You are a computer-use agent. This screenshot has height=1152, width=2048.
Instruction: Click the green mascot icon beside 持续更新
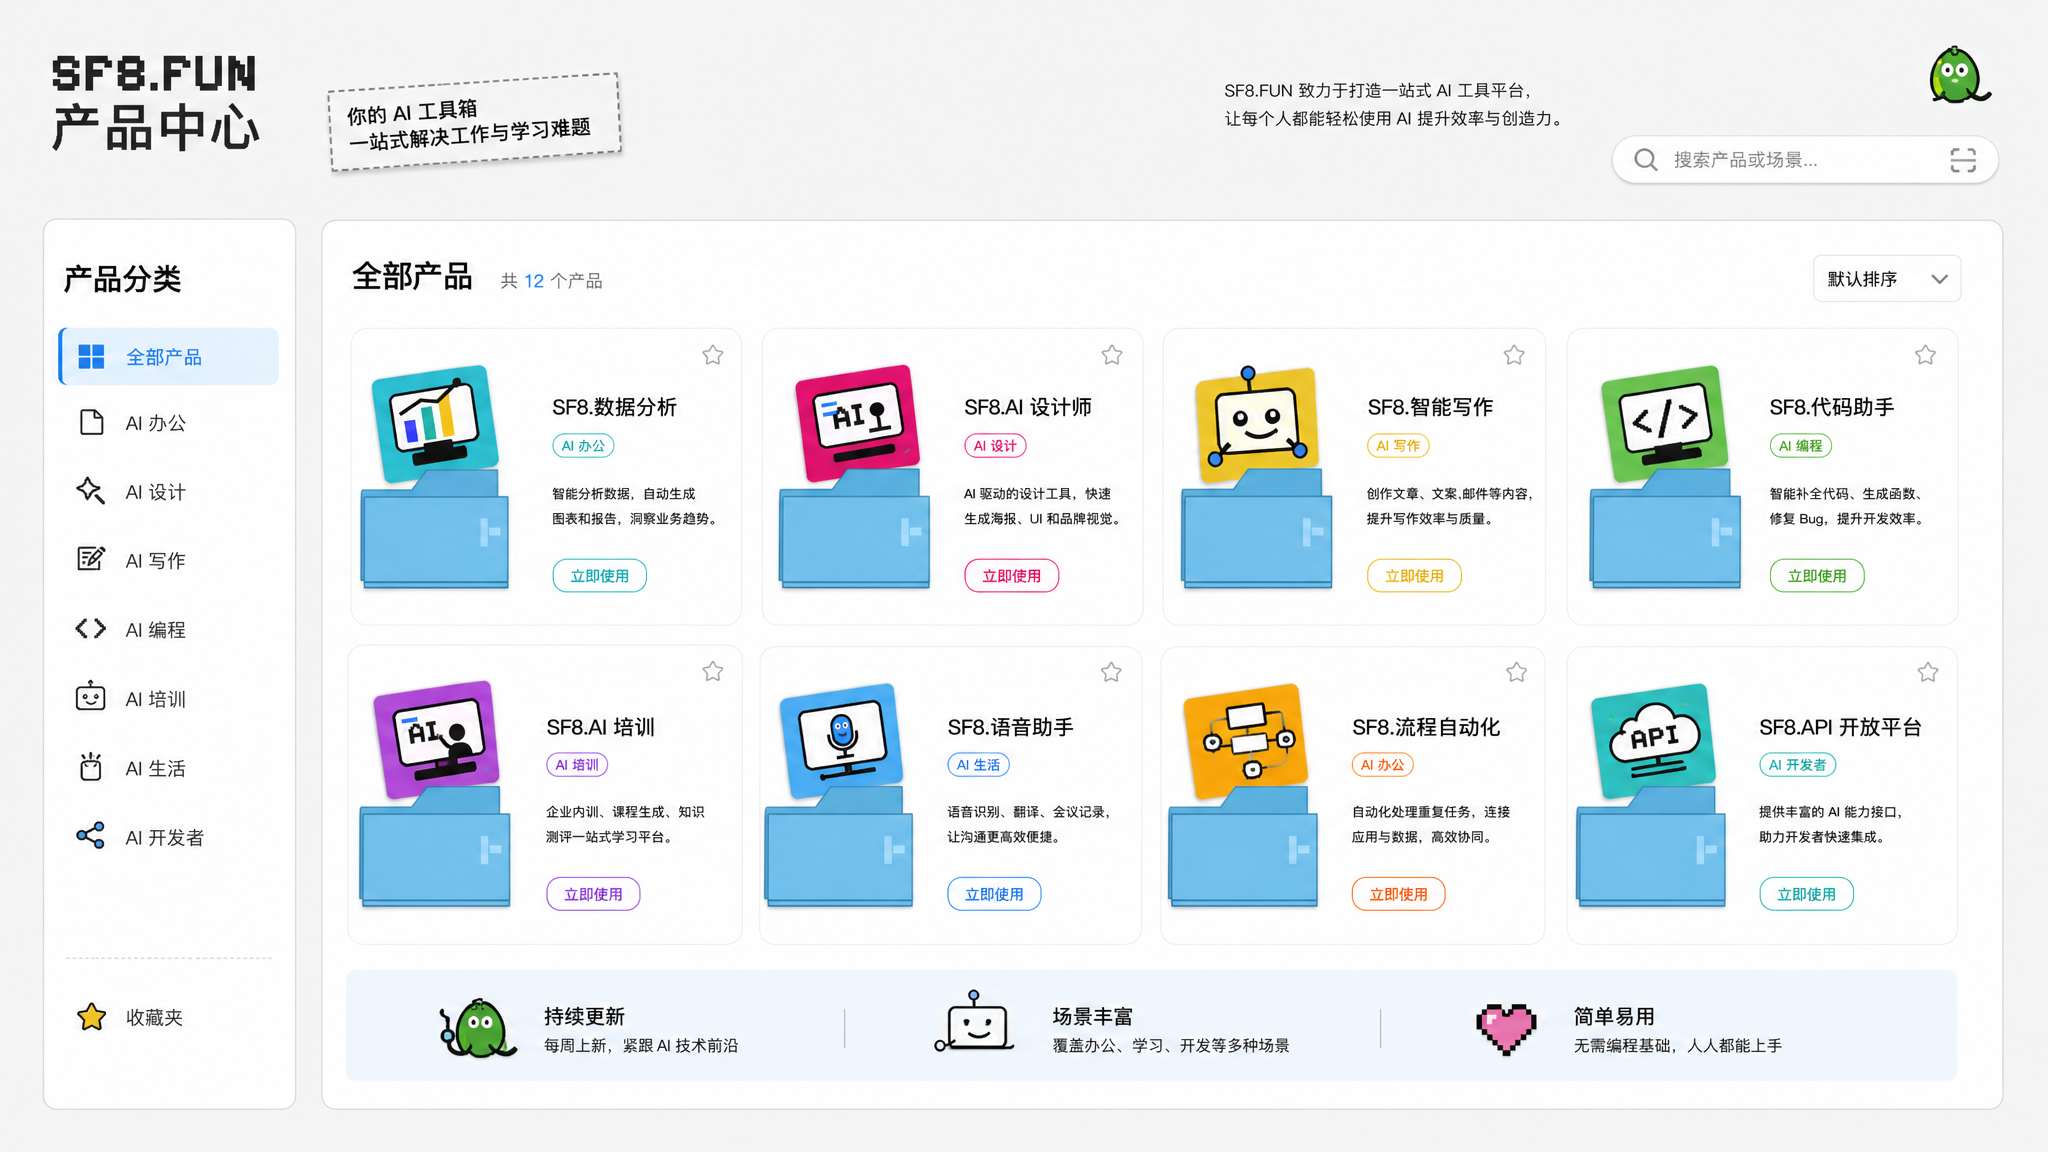point(479,1028)
